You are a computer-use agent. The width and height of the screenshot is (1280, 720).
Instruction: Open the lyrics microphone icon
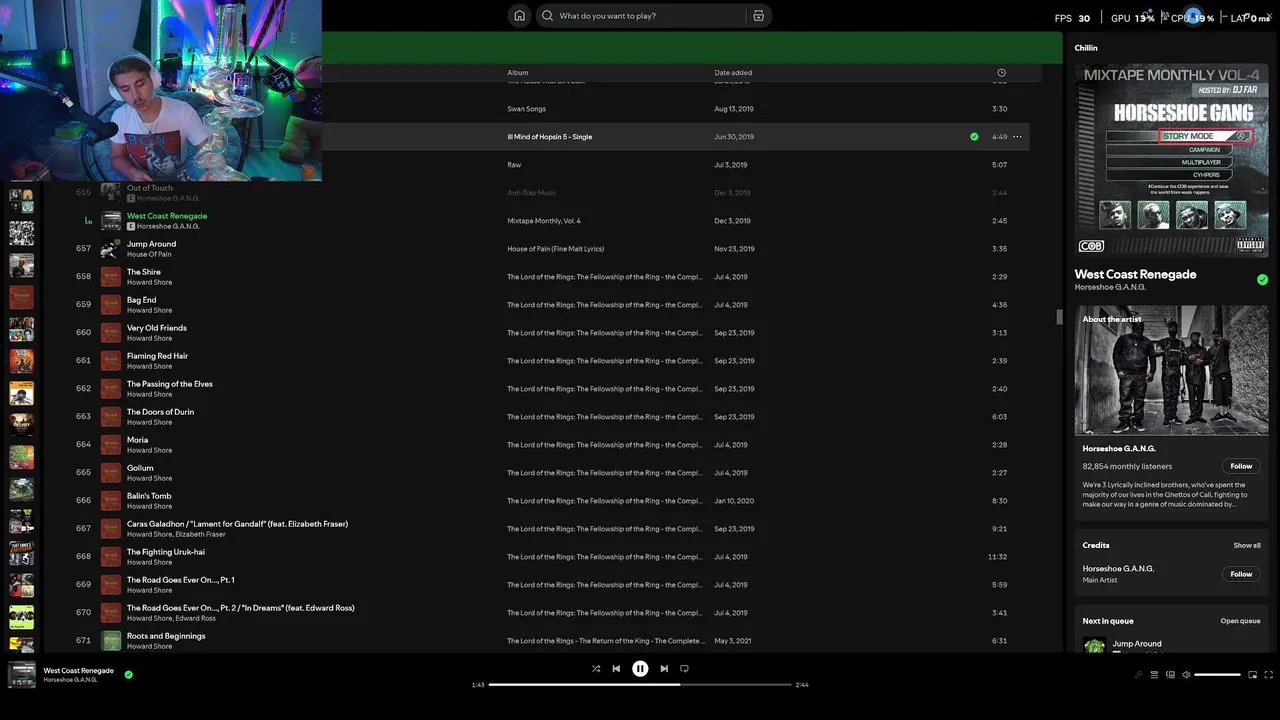[x=1138, y=675]
